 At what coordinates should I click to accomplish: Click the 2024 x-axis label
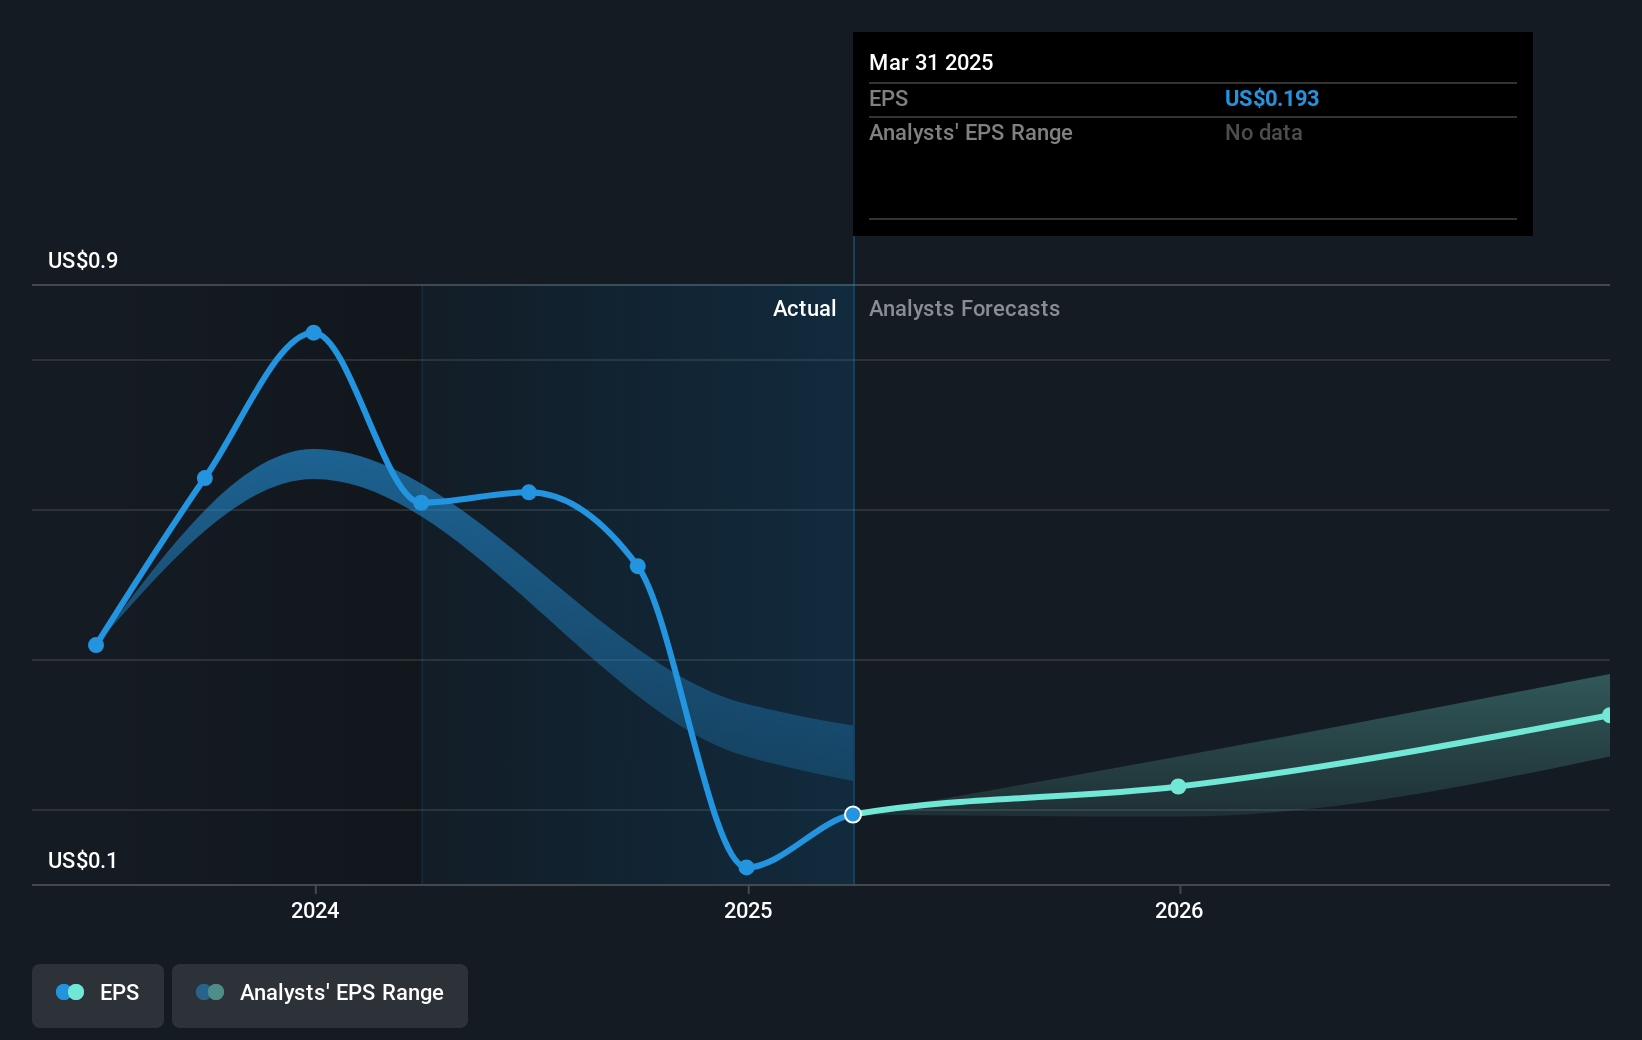[315, 910]
